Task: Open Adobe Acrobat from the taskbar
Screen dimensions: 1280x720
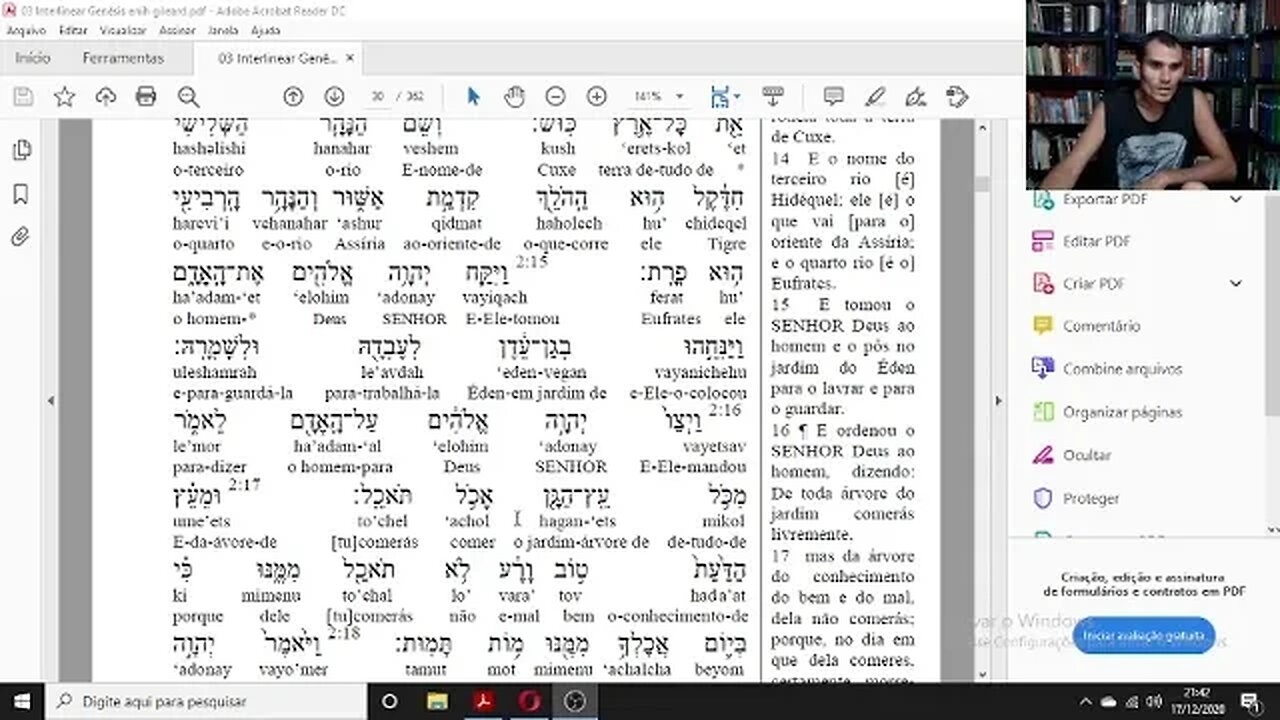Action: [483, 700]
